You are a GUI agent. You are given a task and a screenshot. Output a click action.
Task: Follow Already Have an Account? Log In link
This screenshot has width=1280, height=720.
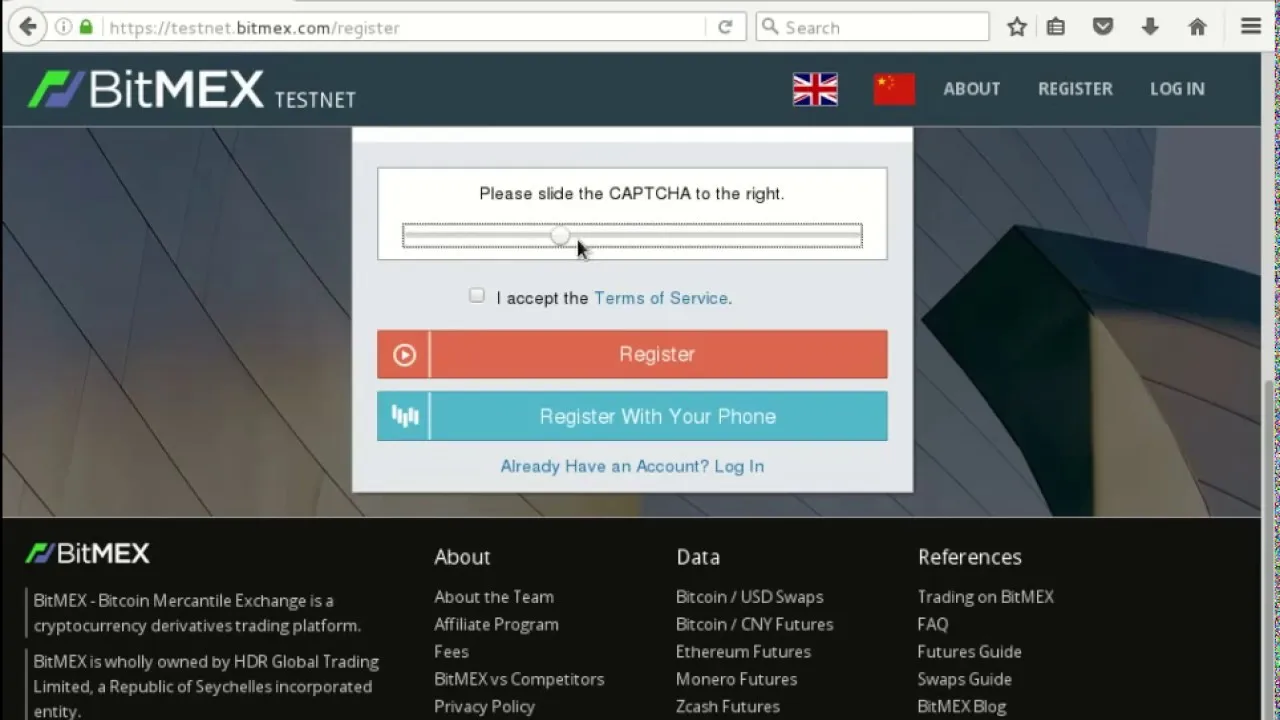coord(632,466)
